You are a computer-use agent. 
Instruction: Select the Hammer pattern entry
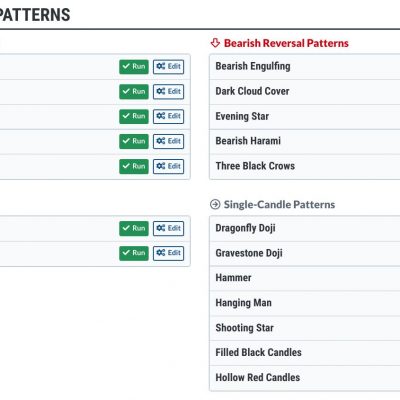[304, 278]
